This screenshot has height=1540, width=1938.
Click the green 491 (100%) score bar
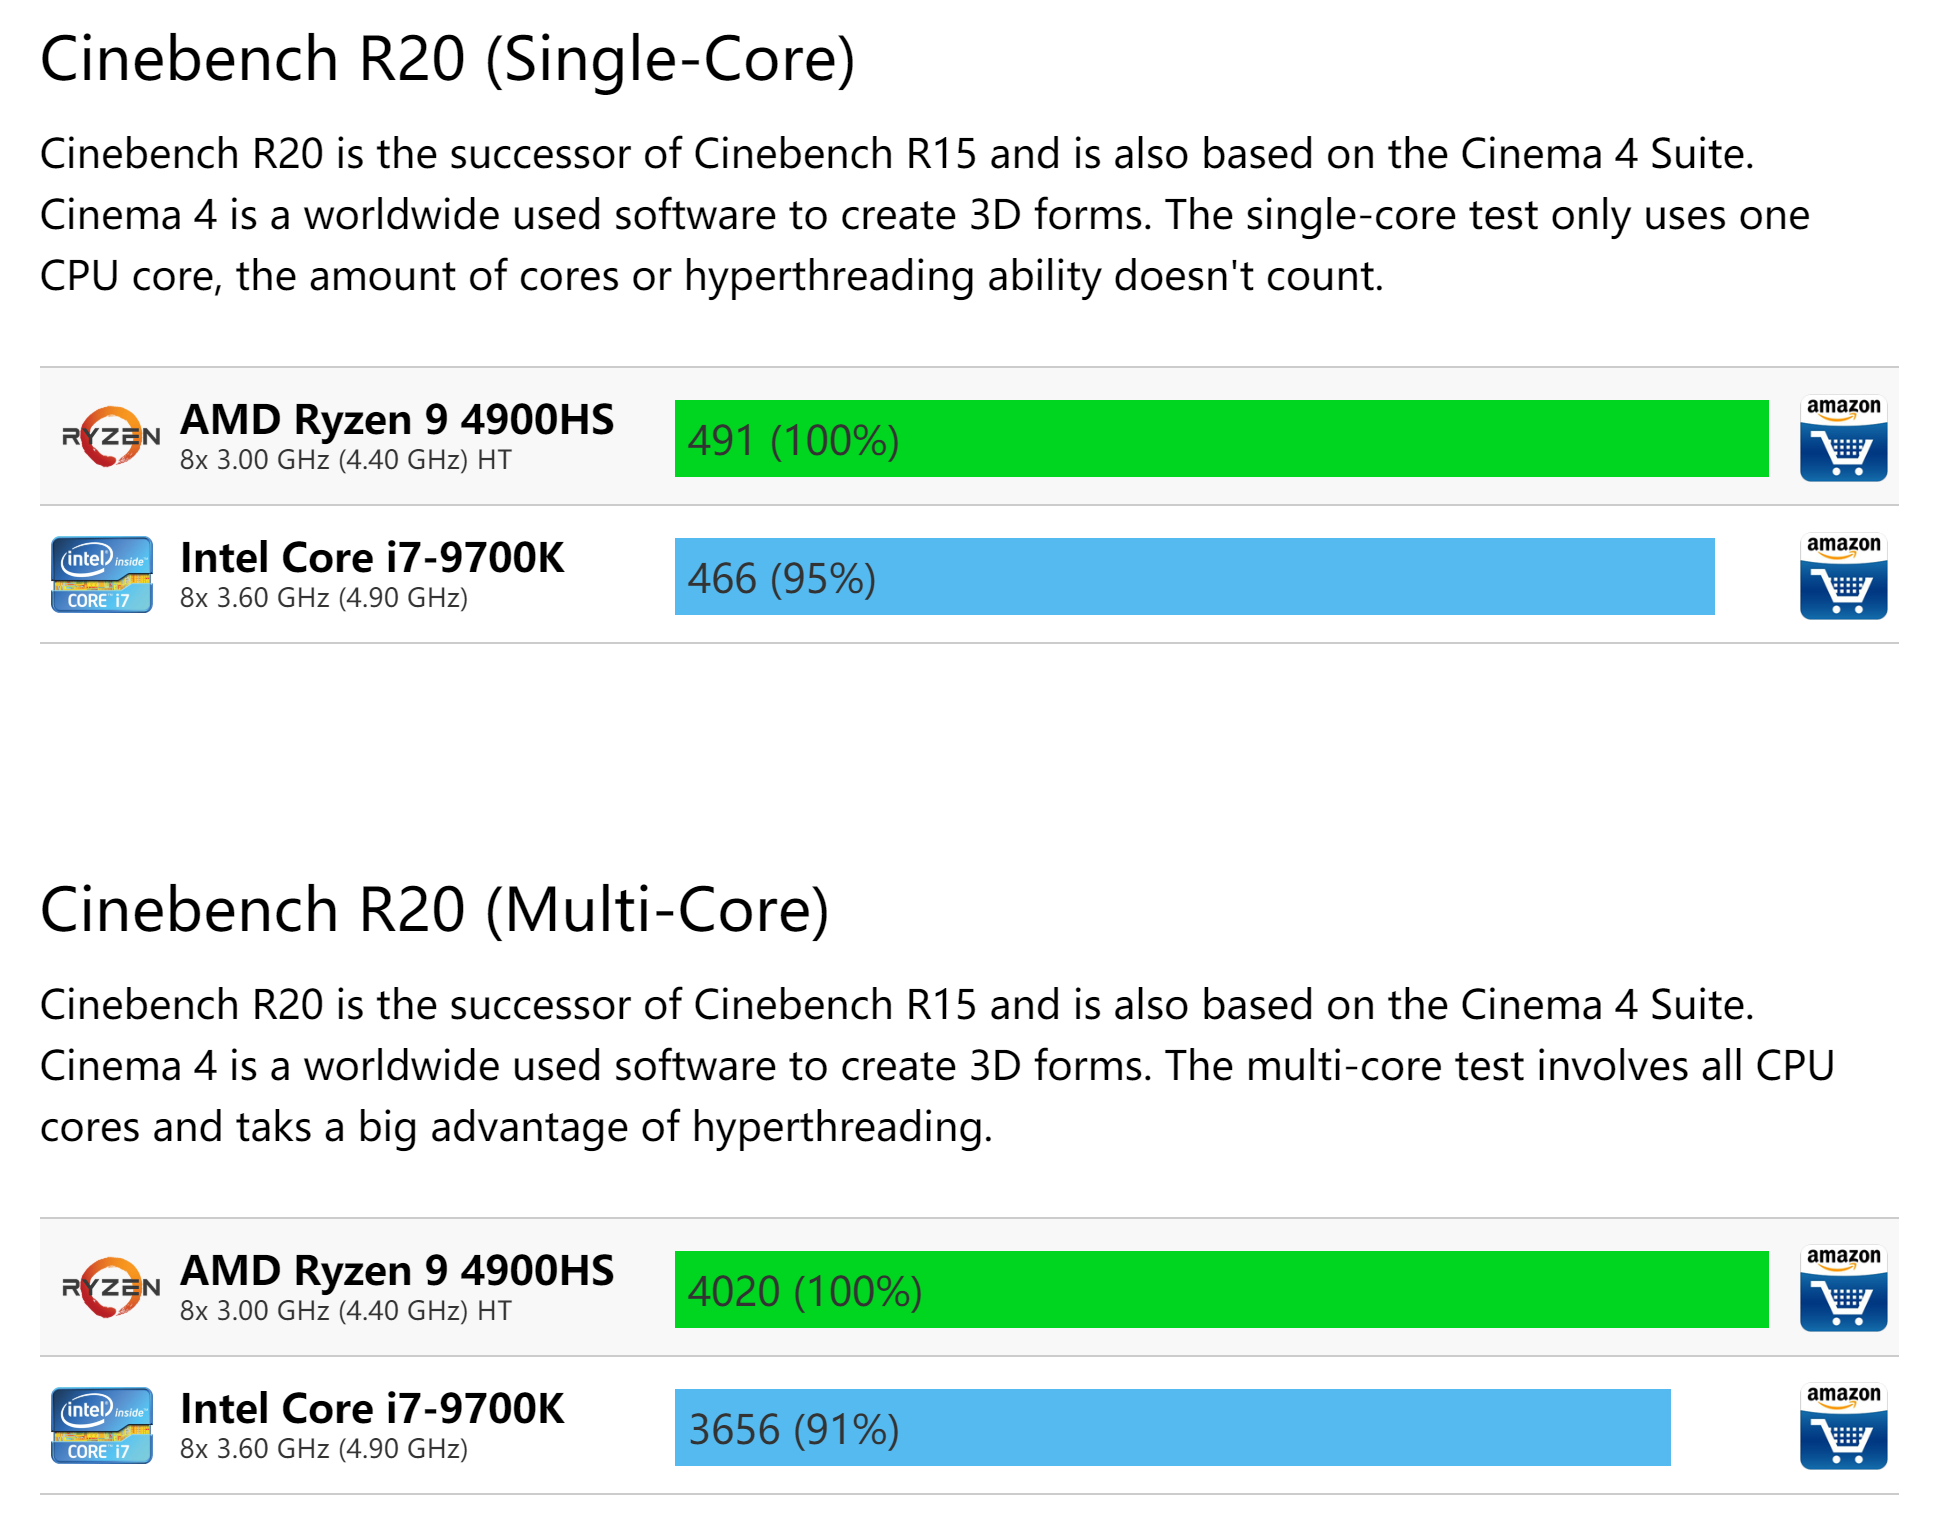click(1221, 439)
